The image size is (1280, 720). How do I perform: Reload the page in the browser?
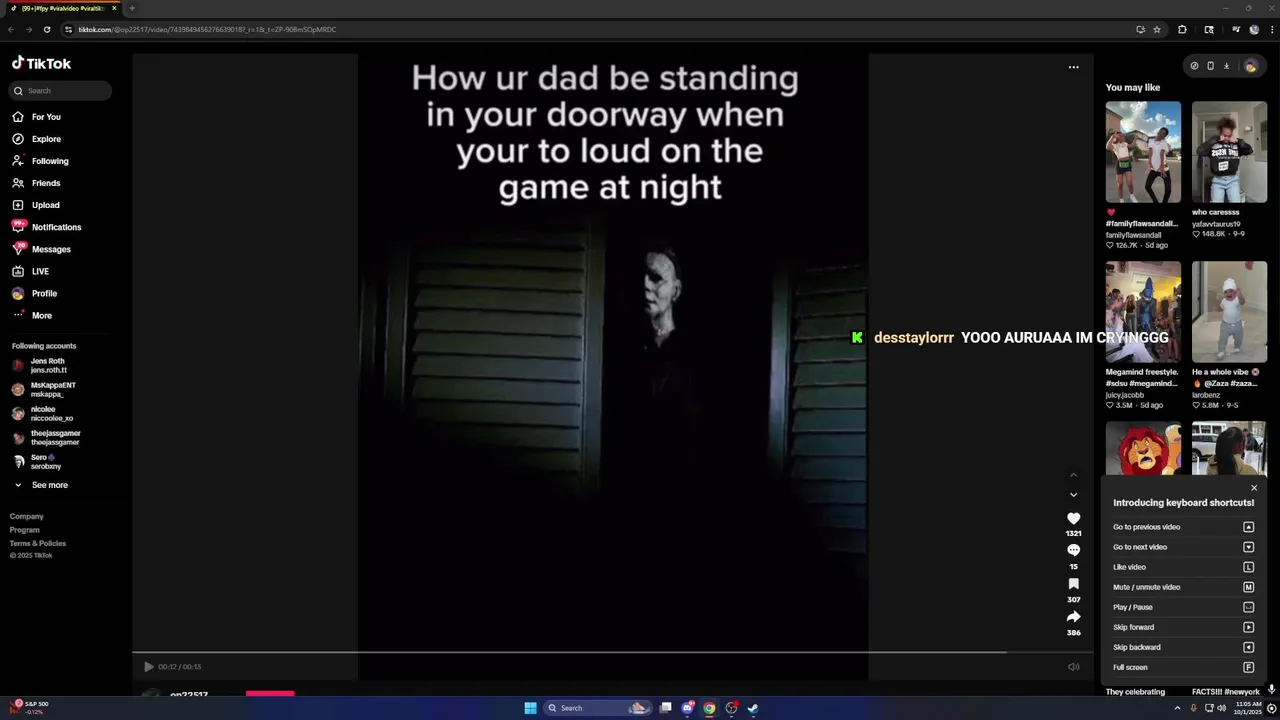point(46,29)
